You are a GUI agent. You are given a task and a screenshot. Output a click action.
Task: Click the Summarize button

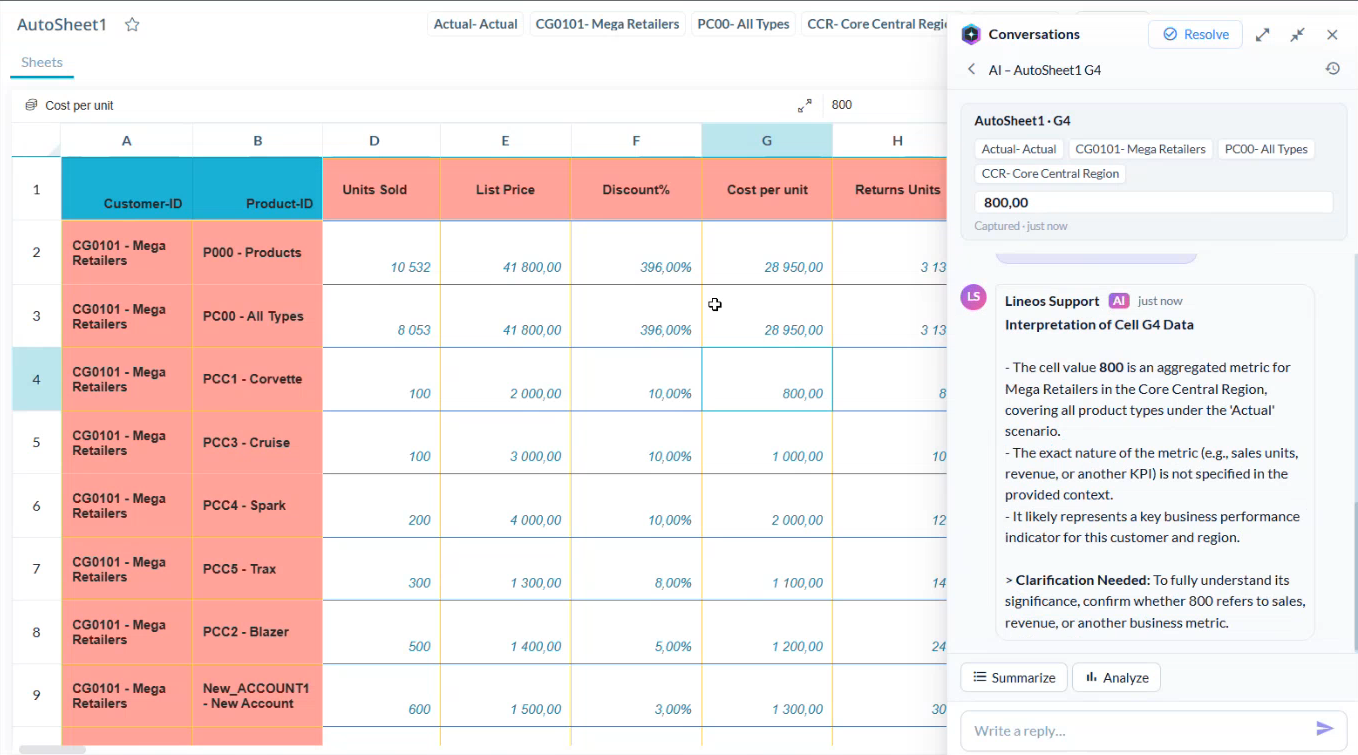pyautogui.click(x=1014, y=677)
